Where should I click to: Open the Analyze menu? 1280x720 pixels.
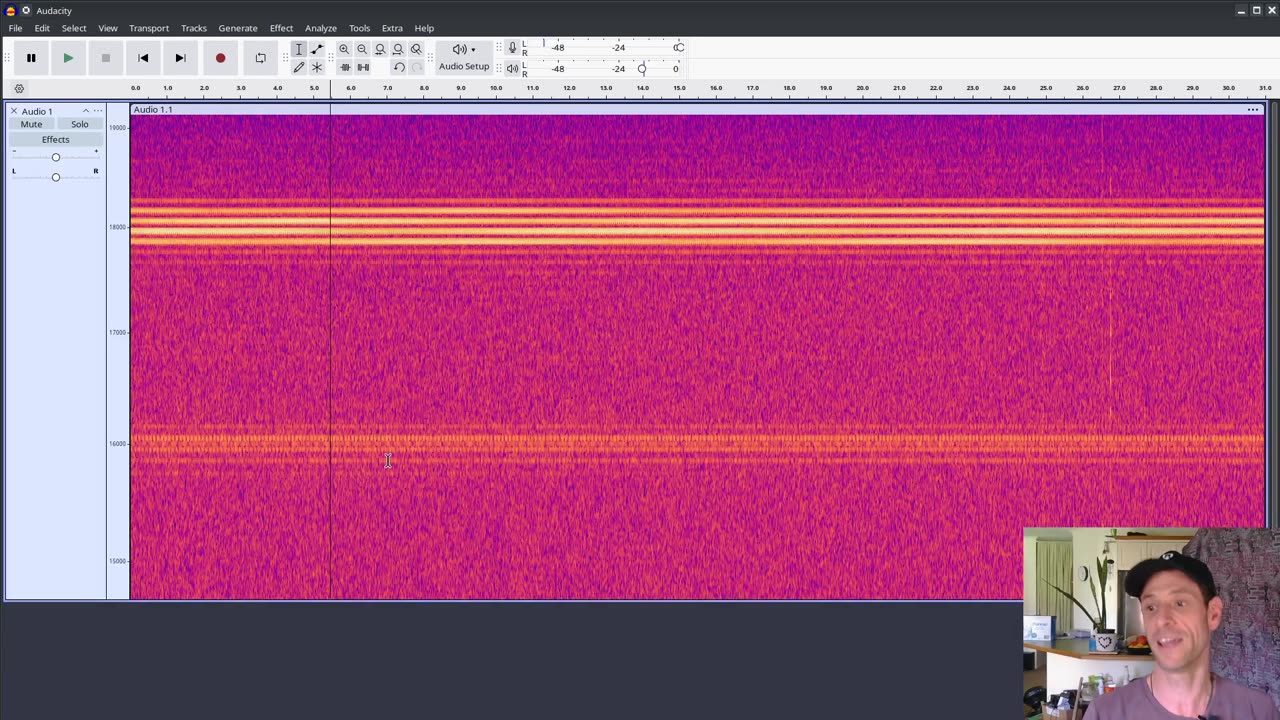[321, 28]
